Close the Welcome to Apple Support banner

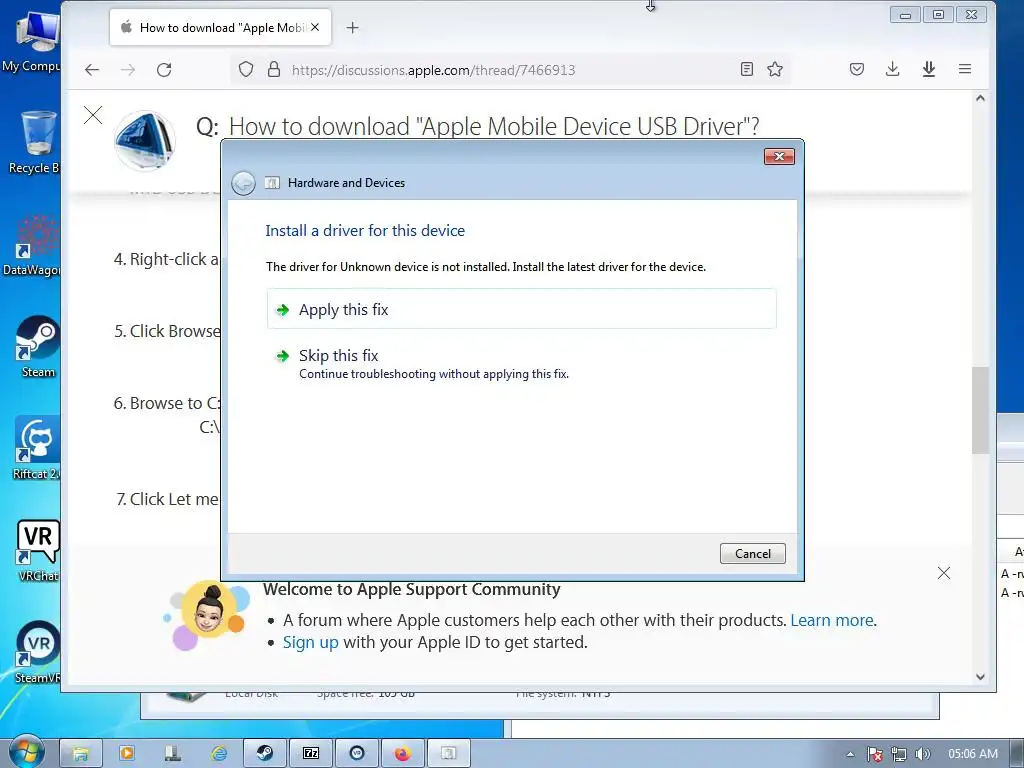pos(944,573)
